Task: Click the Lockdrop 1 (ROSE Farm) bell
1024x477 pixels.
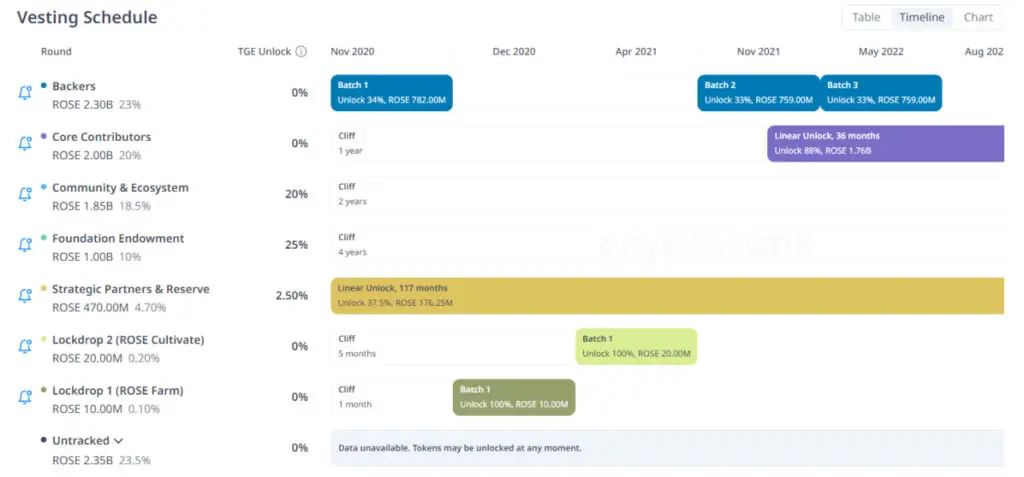Action: (x=25, y=397)
